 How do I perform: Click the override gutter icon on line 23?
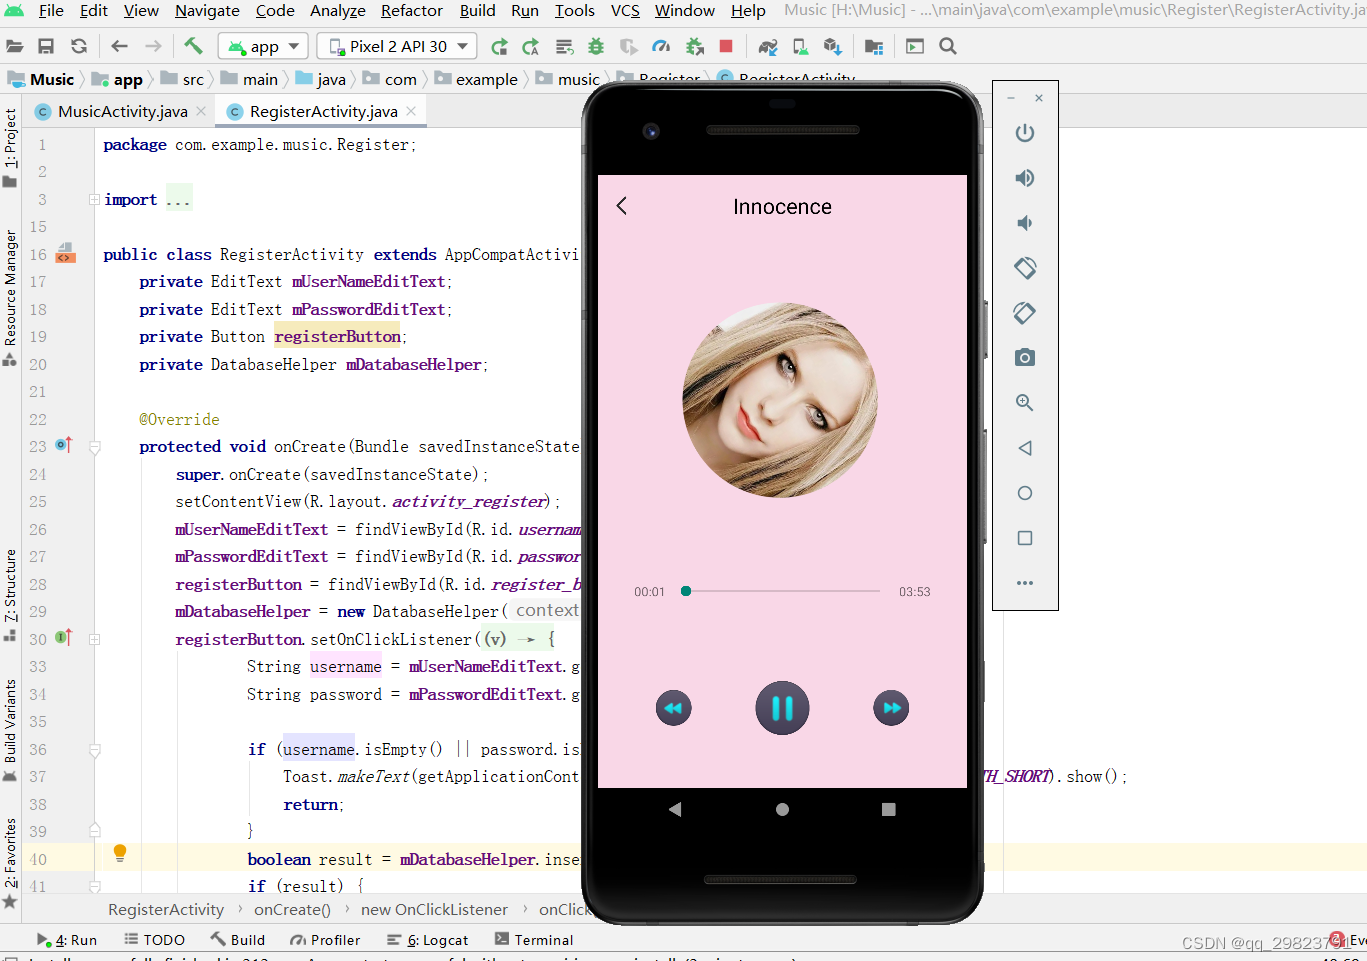(63, 445)
